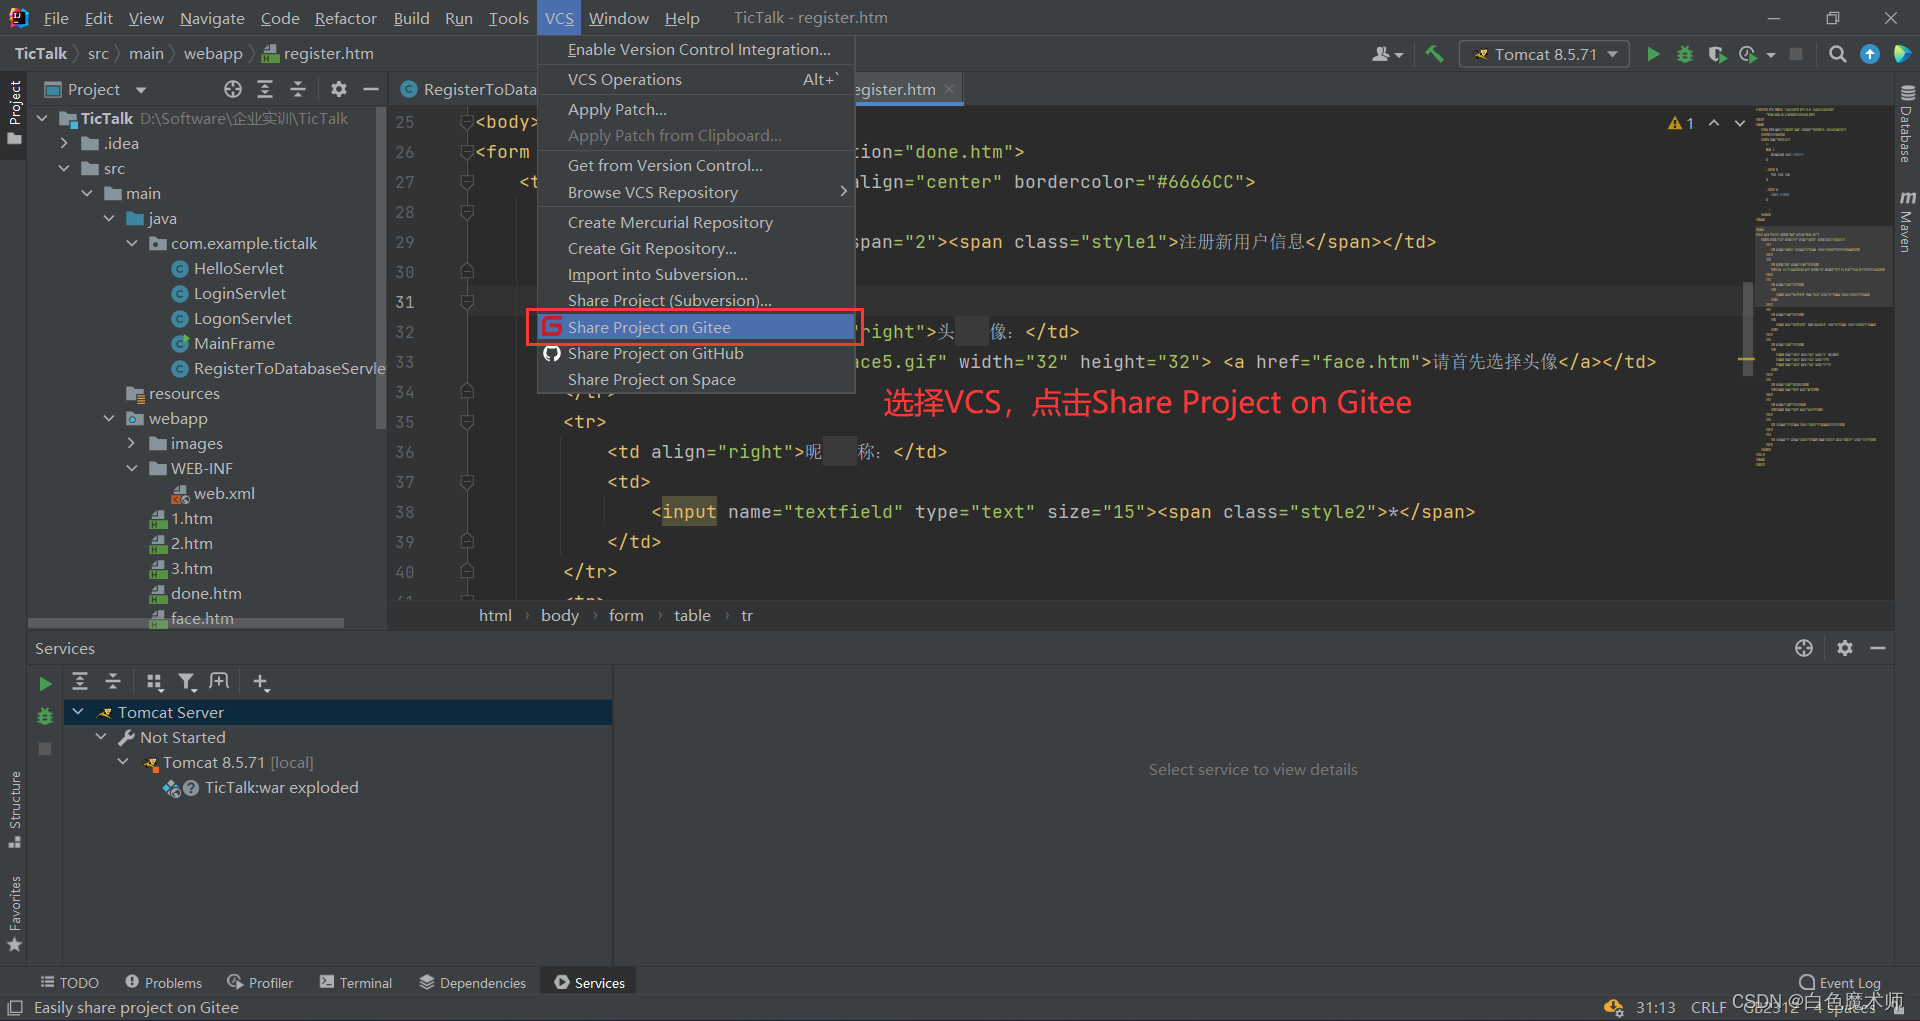Click Expand All in Services toolbar
This screenshot has height=1021, width=1920.
point(80,682)
